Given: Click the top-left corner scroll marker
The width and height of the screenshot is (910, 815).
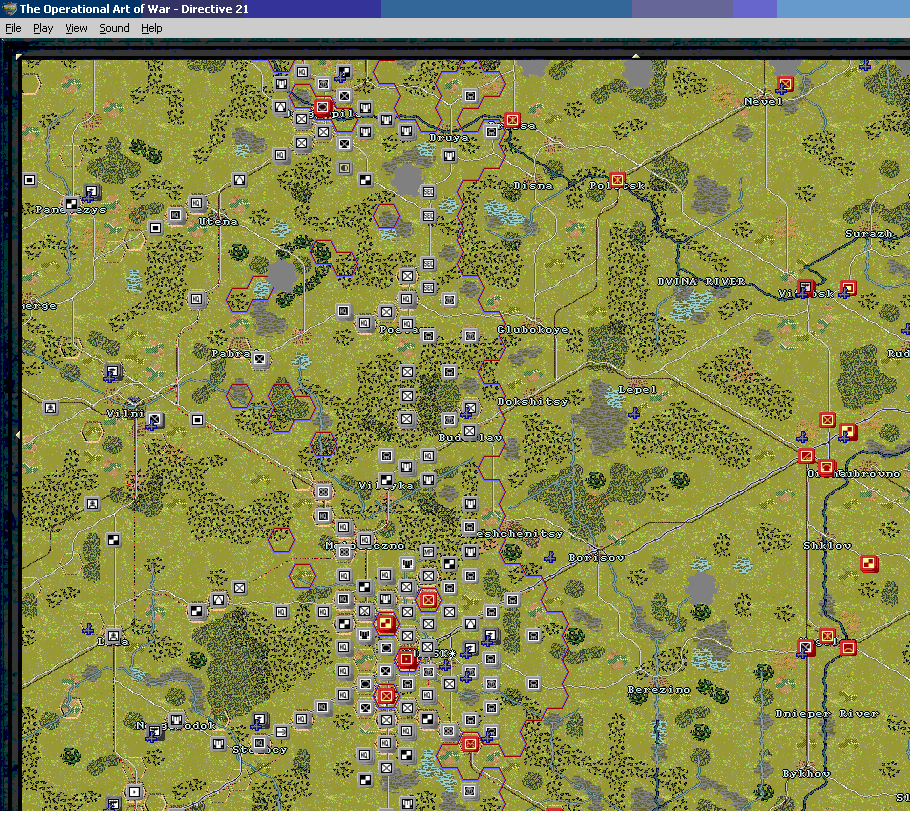Looking at the screenshot, I should [x=19, y=56].
